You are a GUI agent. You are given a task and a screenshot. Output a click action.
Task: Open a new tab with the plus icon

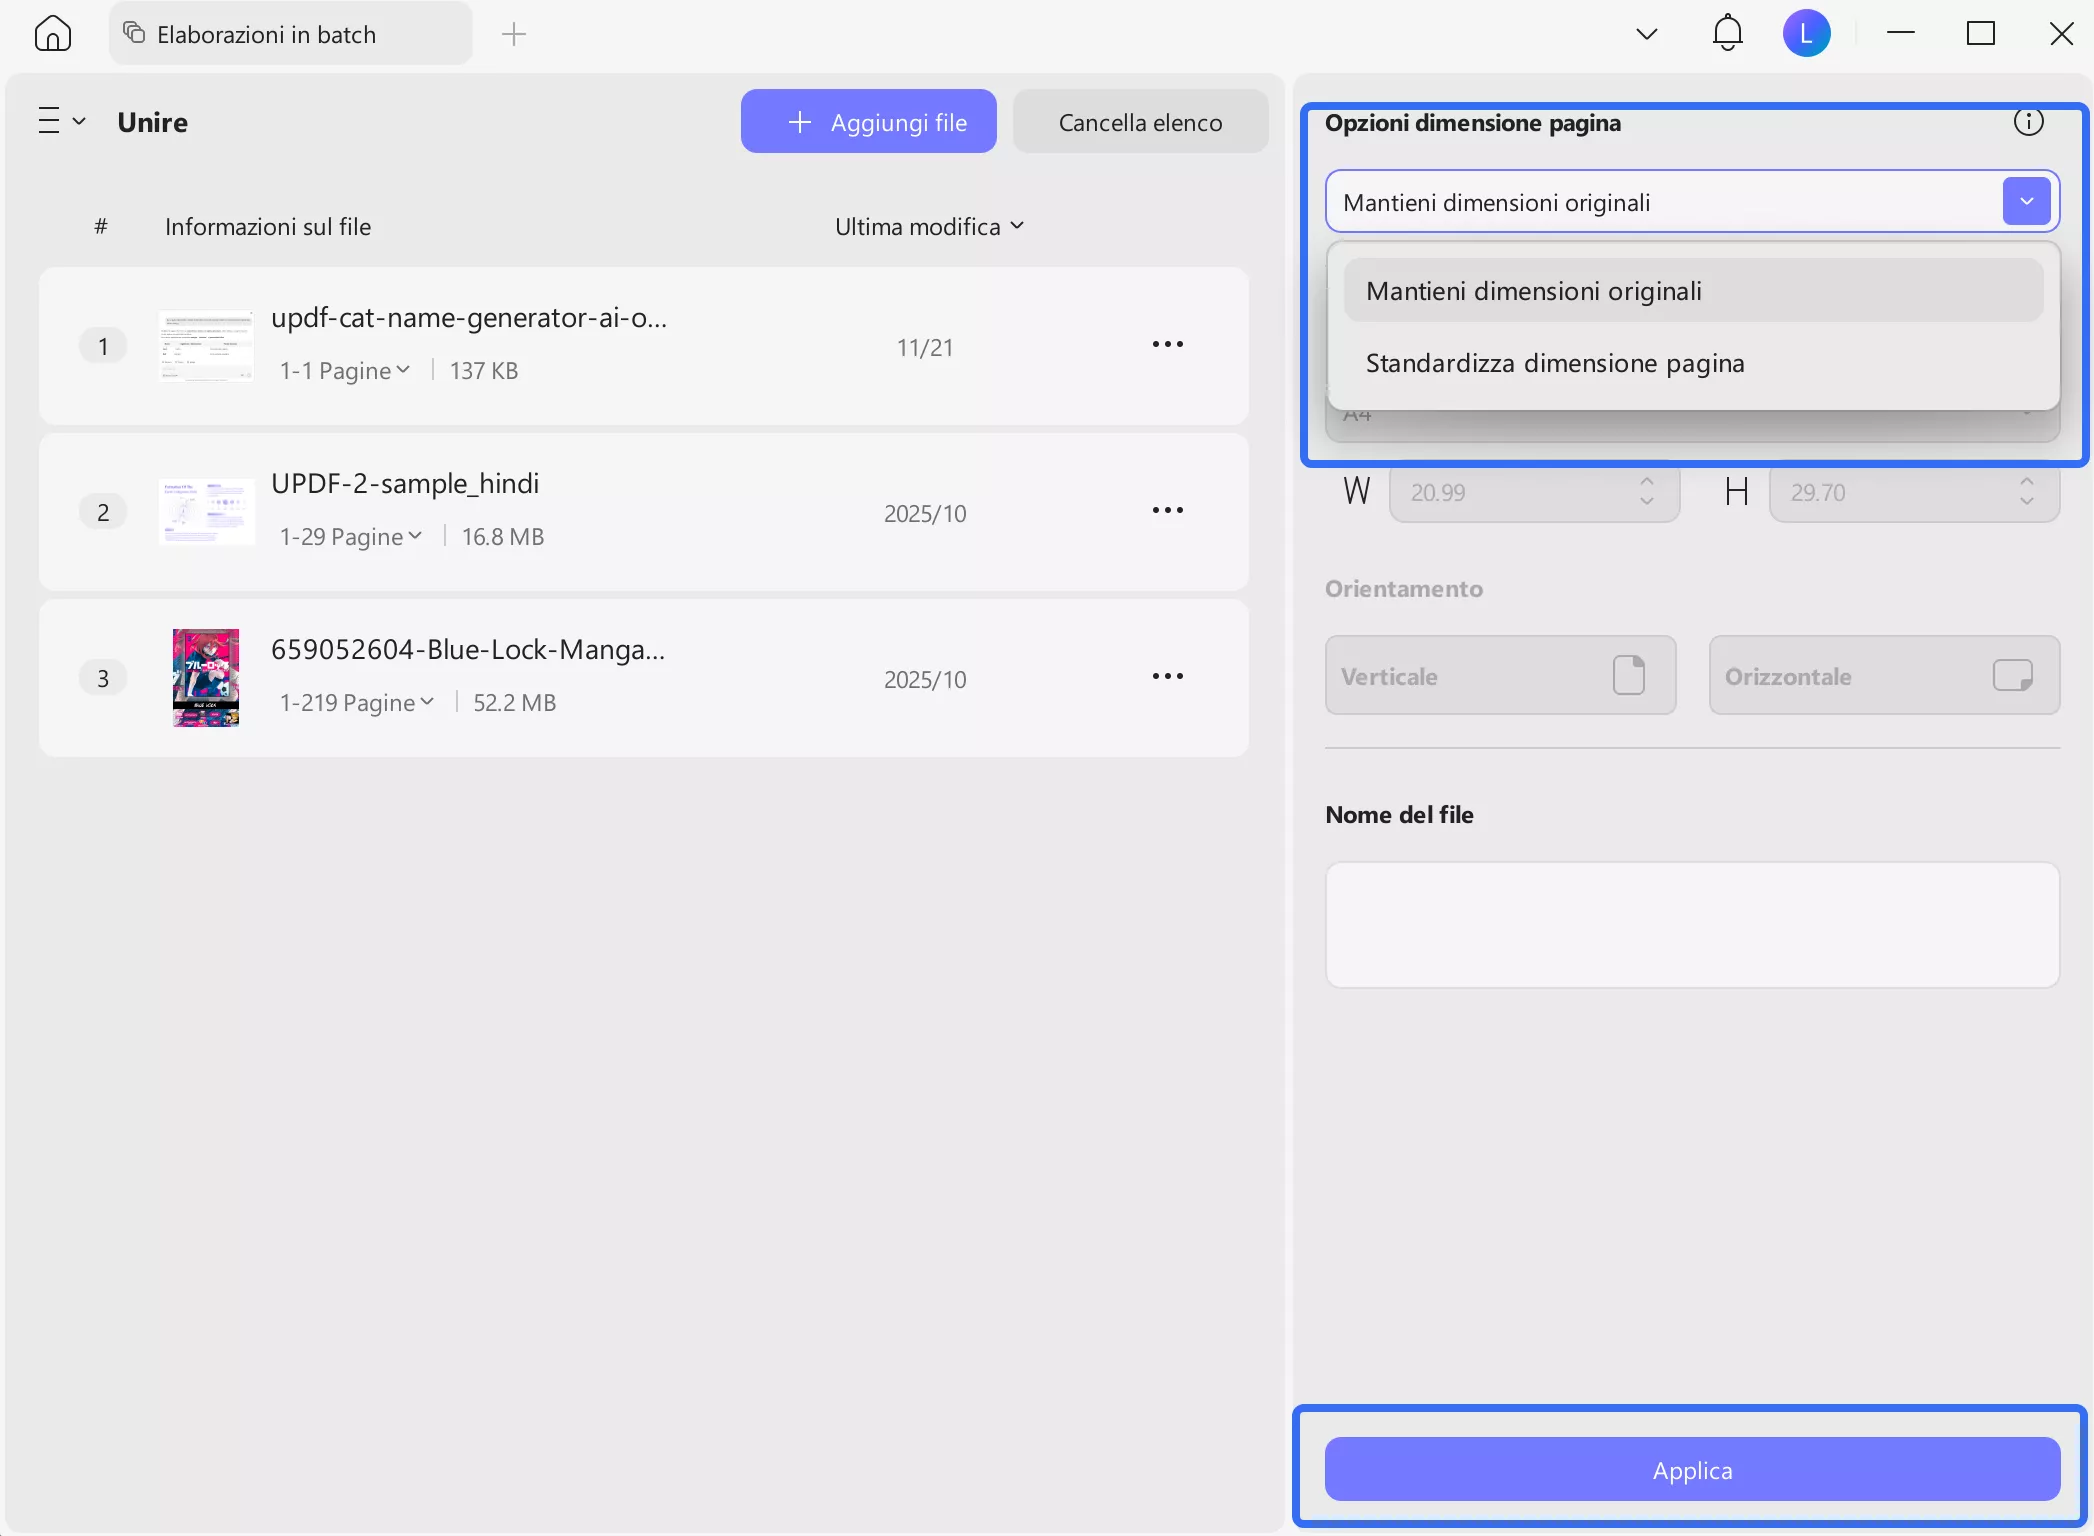(513, 33)
